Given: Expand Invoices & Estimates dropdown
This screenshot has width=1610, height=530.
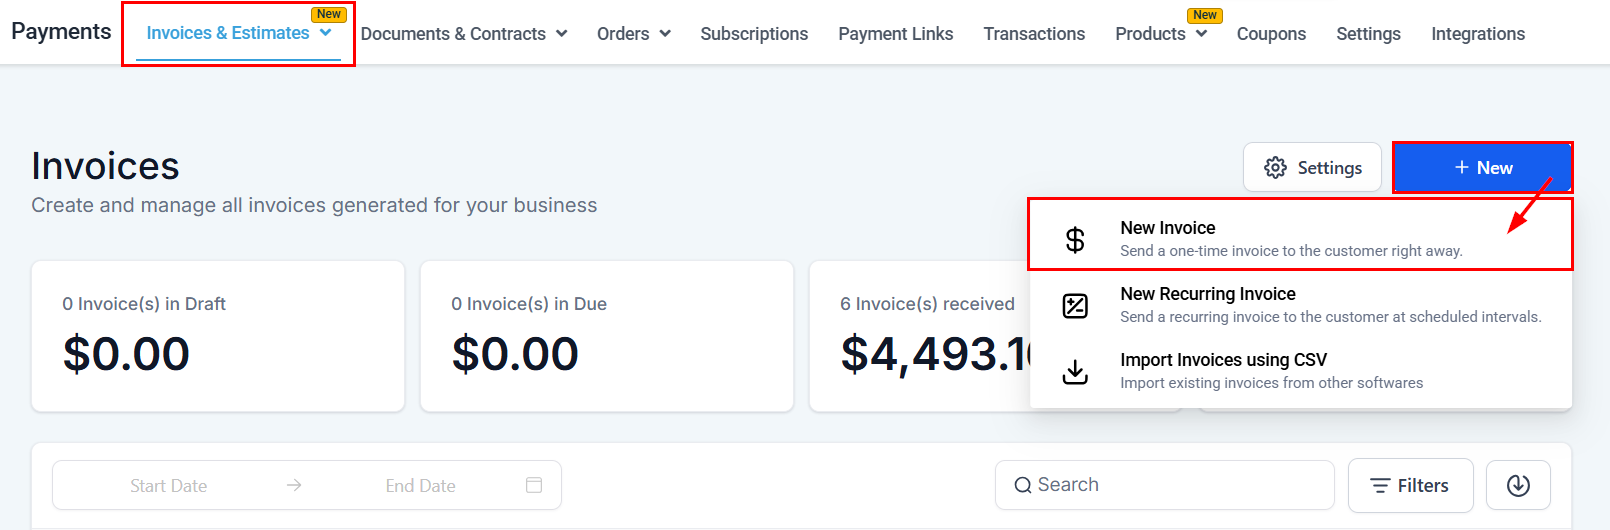Looking at the screenshot, I should point(326,33).
